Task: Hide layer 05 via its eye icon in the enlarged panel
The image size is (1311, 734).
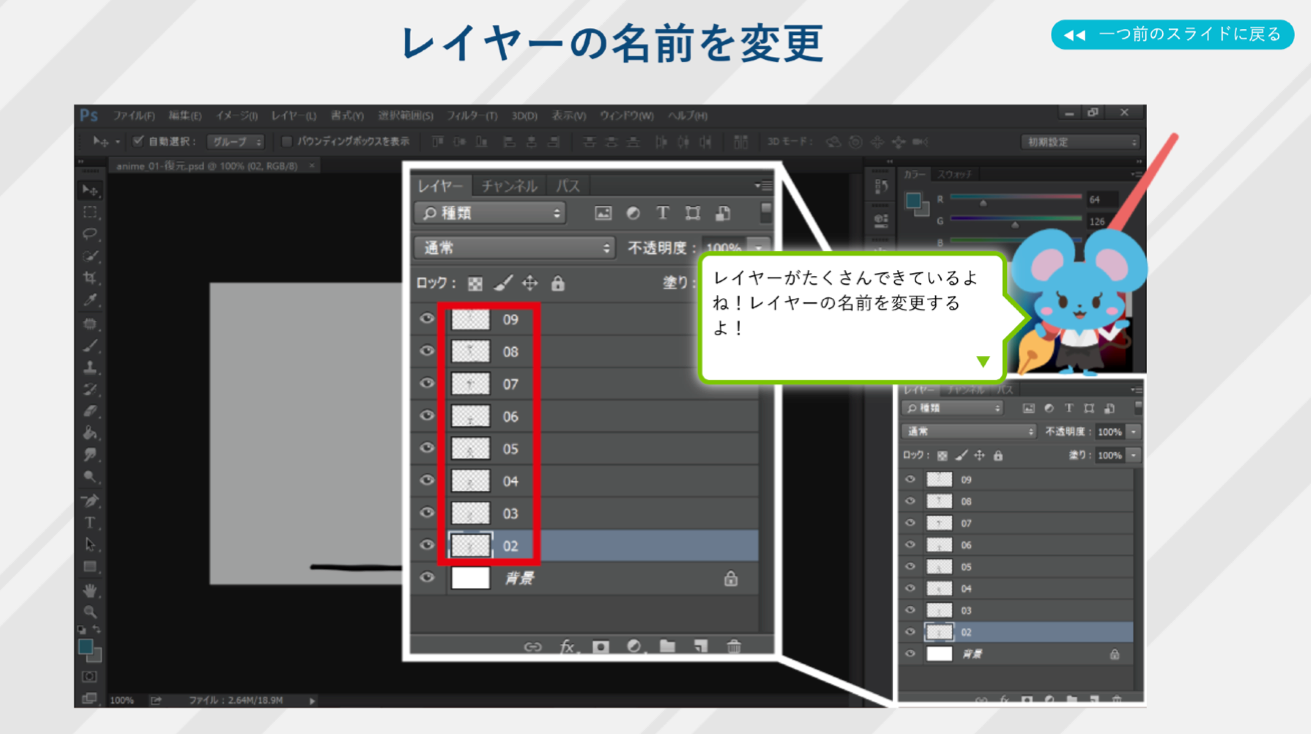Action: [x=427, y=448]
